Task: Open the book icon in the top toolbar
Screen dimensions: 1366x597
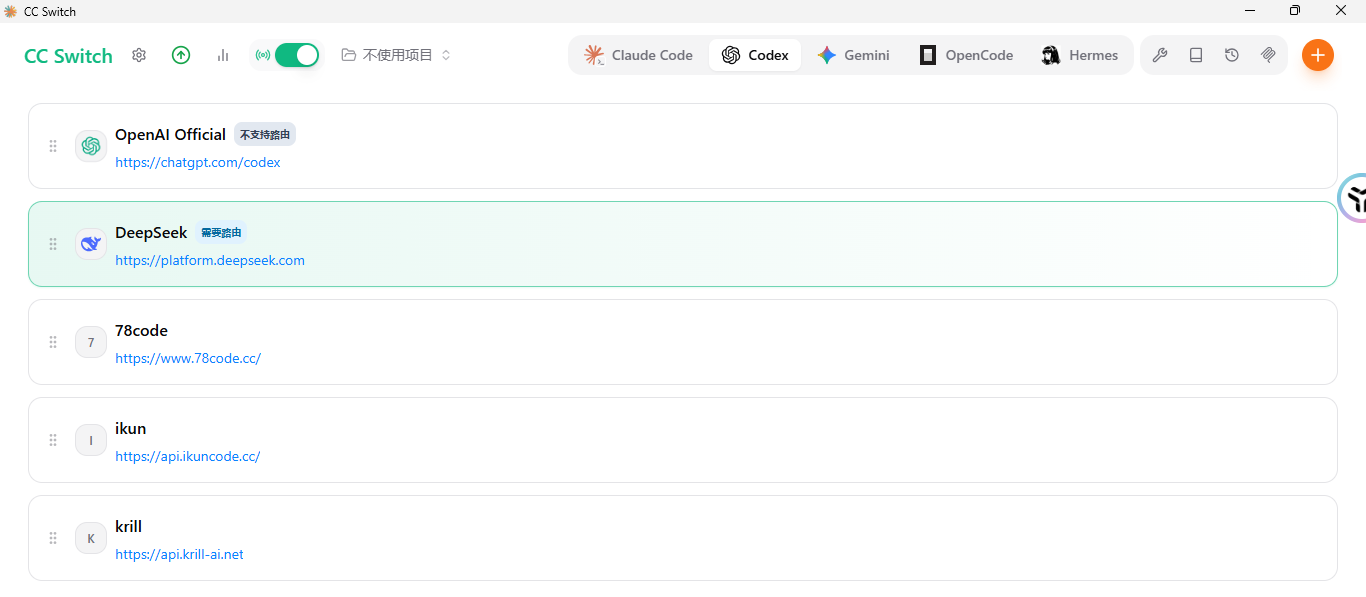Action: click(x=1196, y=55)
